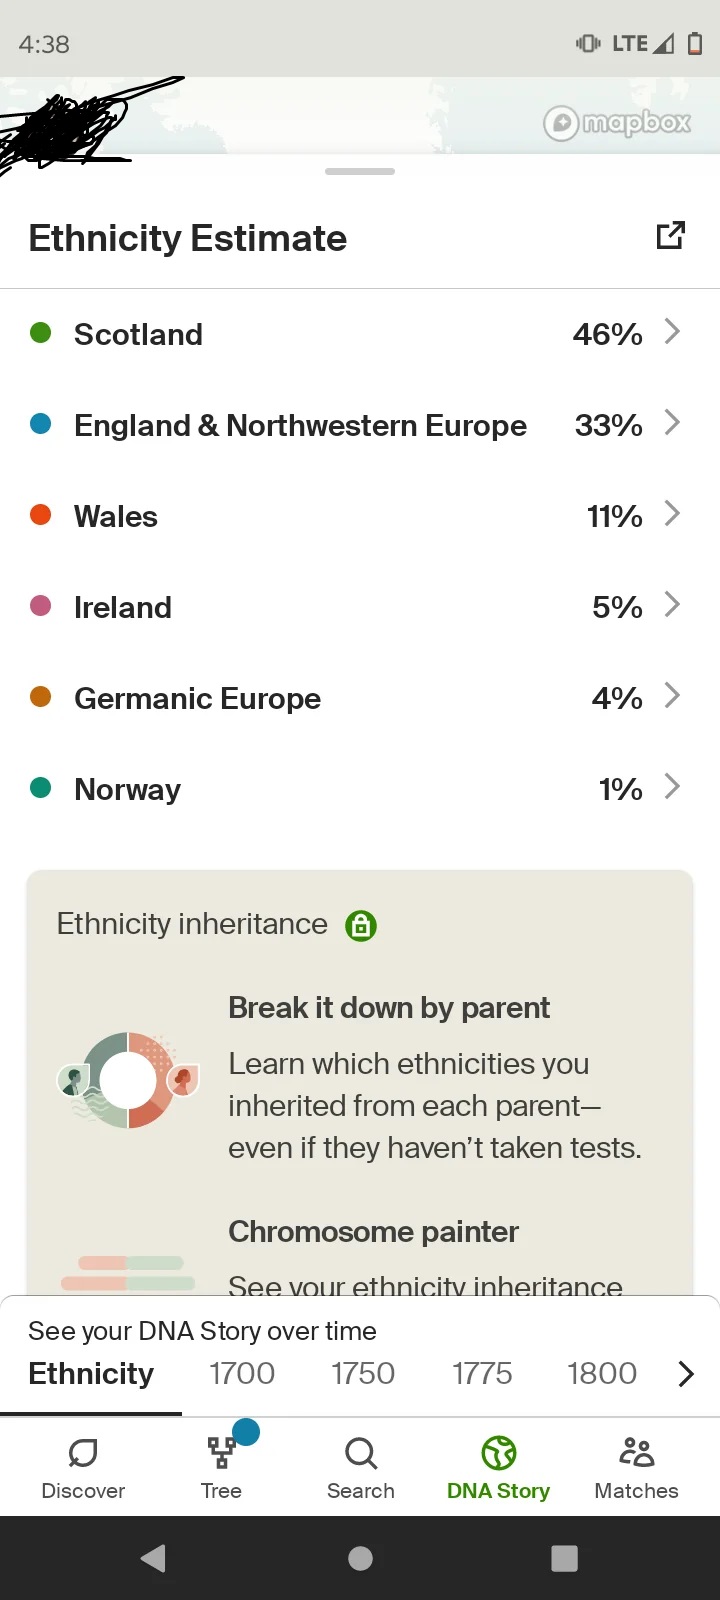Select the Ethnicity timeline tab
The height and width of the screenshot is (1600, 720).
91,1374
